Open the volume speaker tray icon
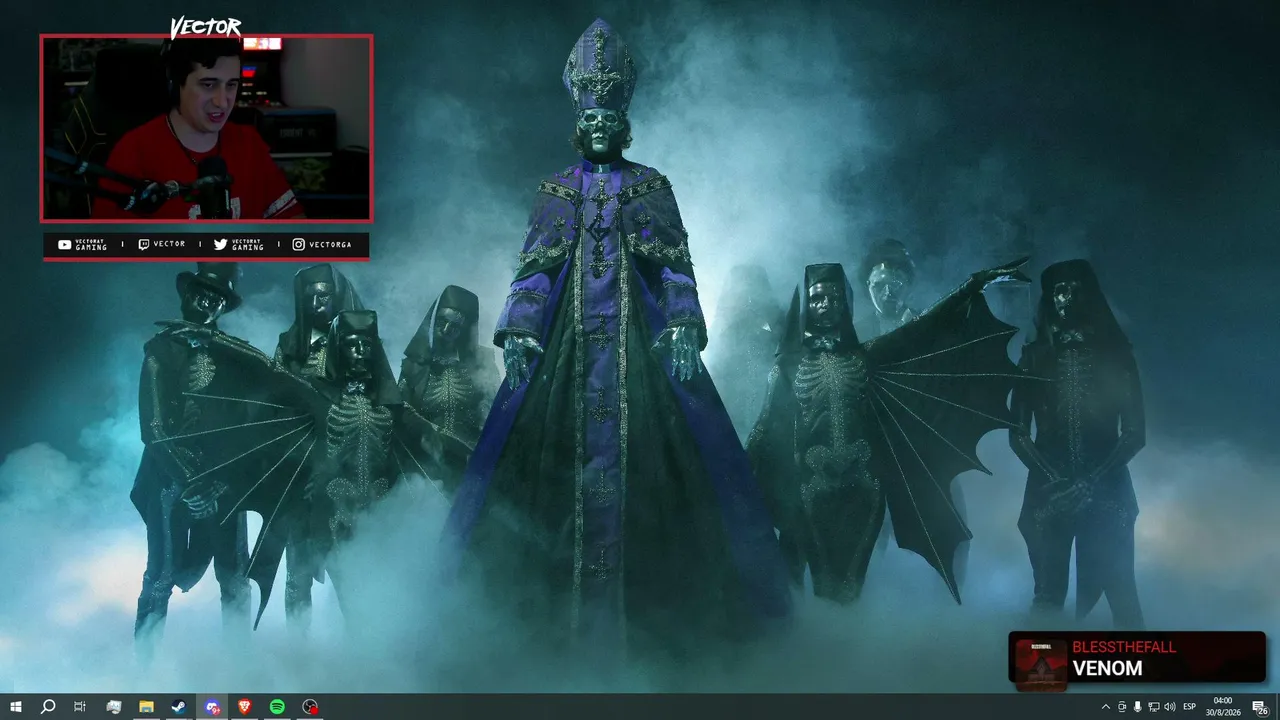1280x720 pixels. click(x=1169, y=707)
